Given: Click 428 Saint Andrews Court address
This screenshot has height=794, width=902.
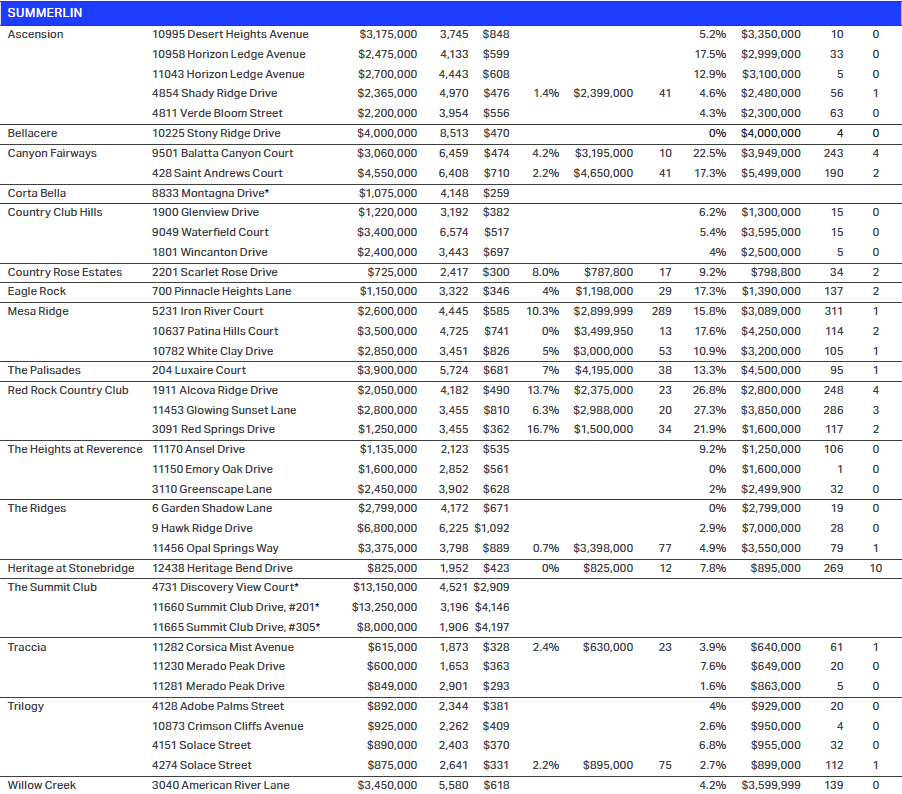Looking at the screenshot, I should tap(217, 173).
